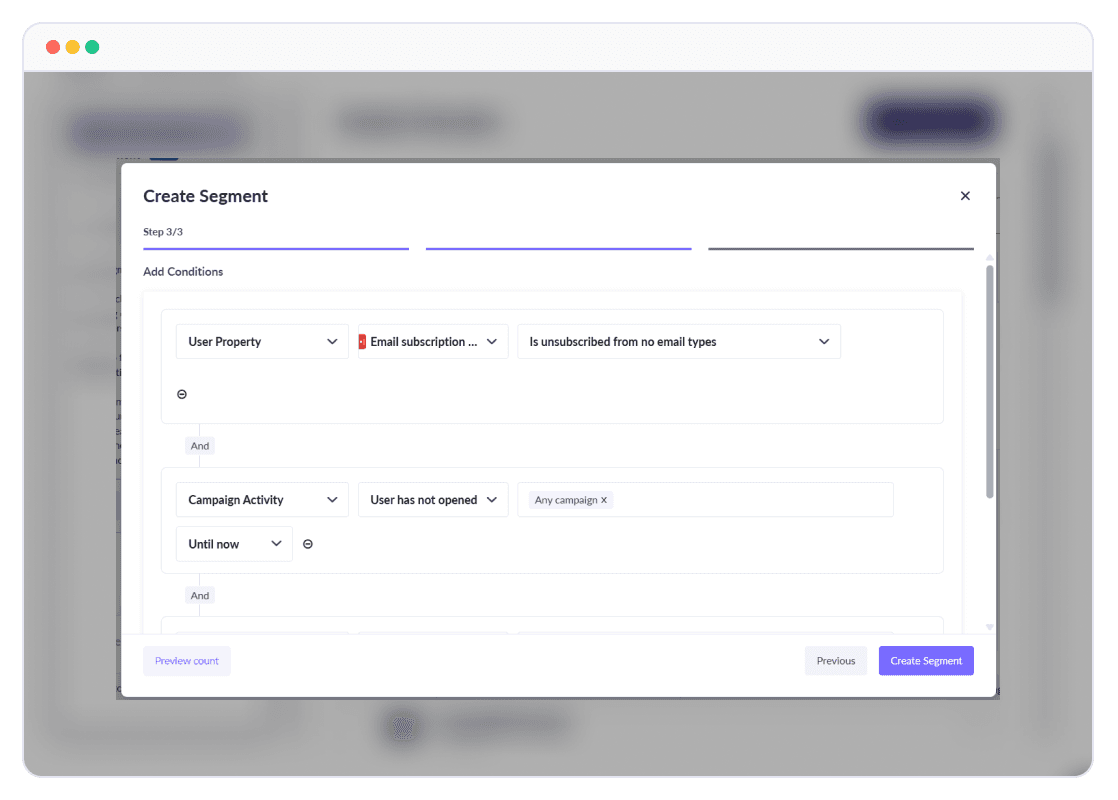
Task: Click the scroll up arrow in dialog
Action: 990,257
